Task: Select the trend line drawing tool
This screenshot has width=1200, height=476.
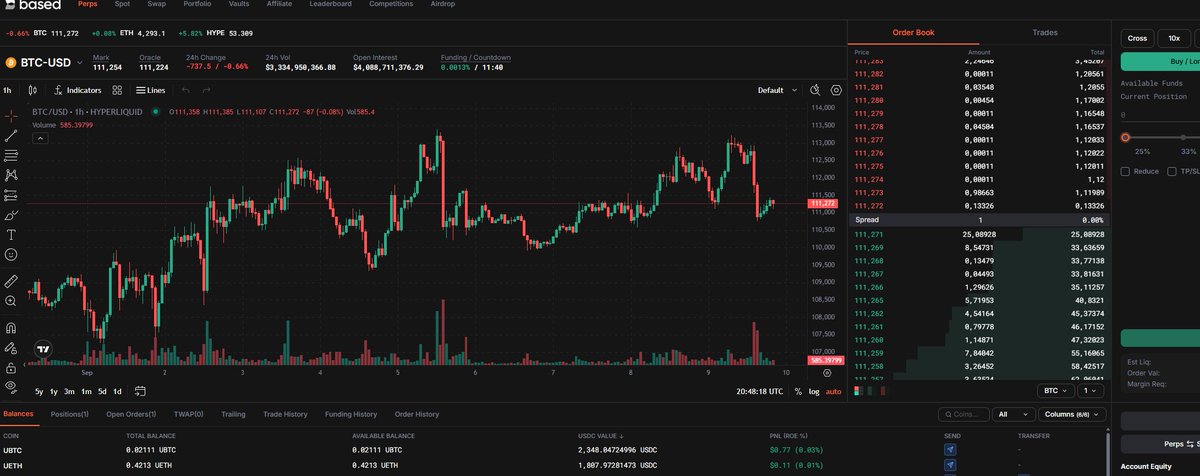Action: (11, 135)
